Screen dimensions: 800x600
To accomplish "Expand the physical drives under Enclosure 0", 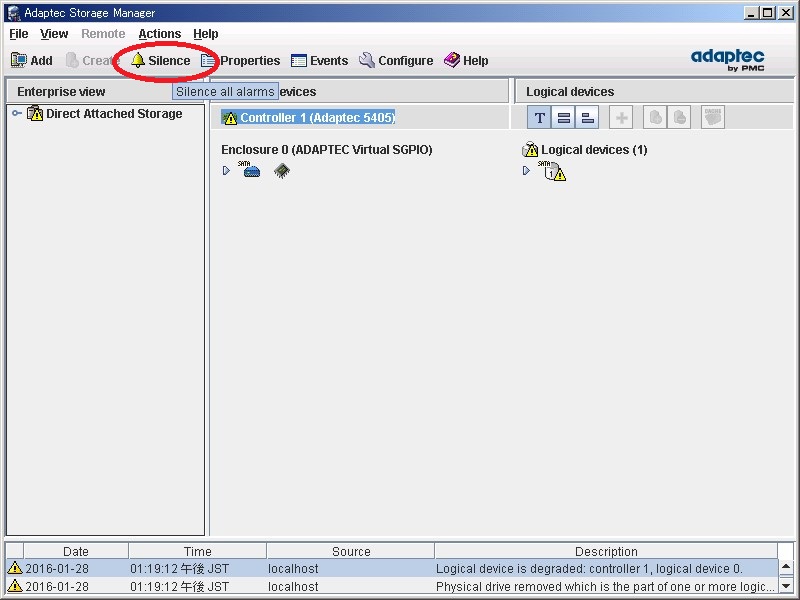I will 227,171.
